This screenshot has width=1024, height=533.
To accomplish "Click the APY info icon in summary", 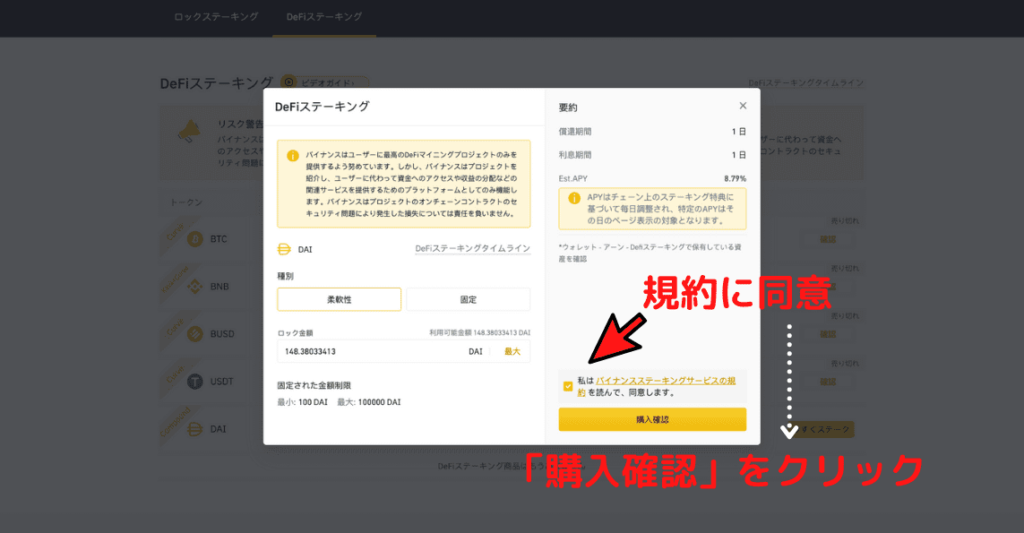I will tap(574, 198).
